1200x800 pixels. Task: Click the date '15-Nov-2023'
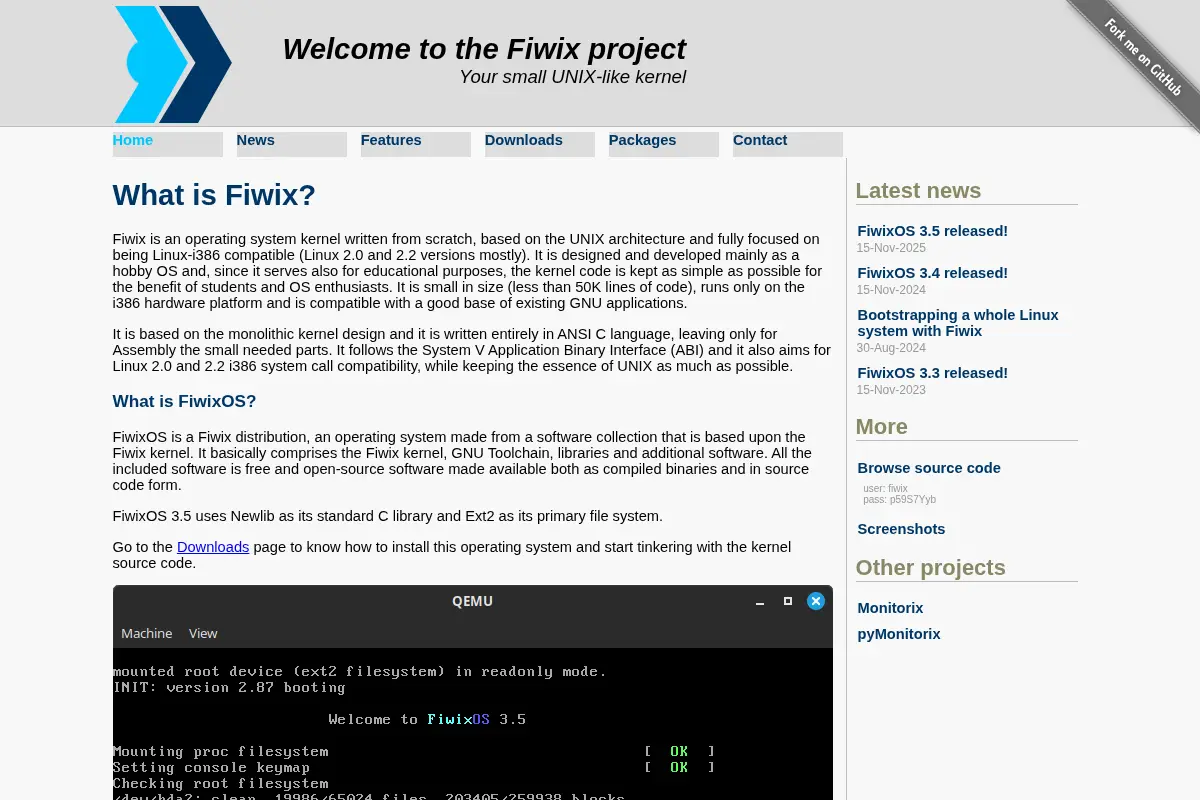pyautogui.click(x=891, y=390)
